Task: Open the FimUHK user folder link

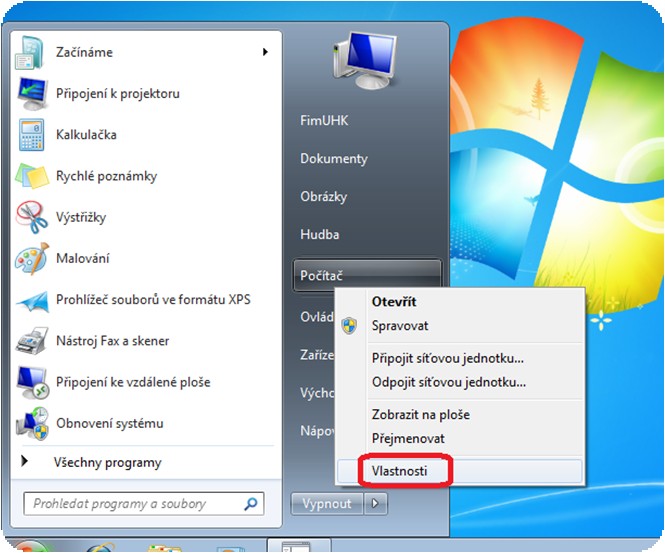Action: [x=324, y=120]
